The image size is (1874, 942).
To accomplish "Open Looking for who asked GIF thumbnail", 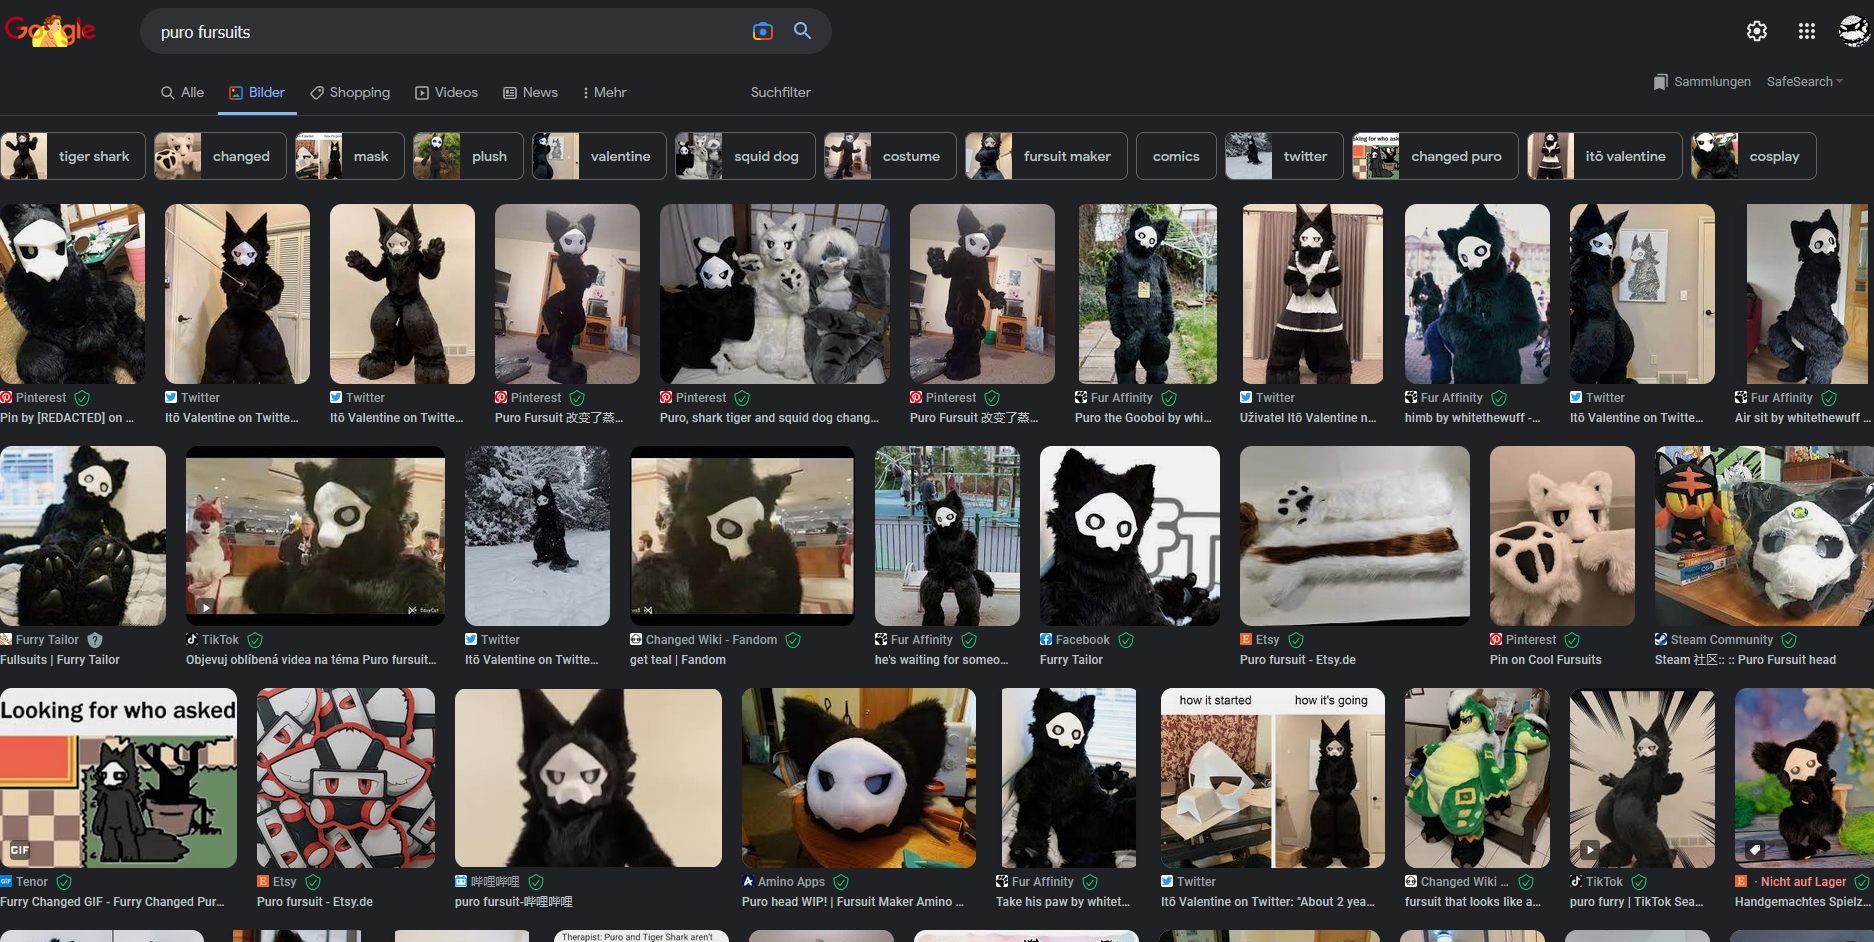I will 118,778.
